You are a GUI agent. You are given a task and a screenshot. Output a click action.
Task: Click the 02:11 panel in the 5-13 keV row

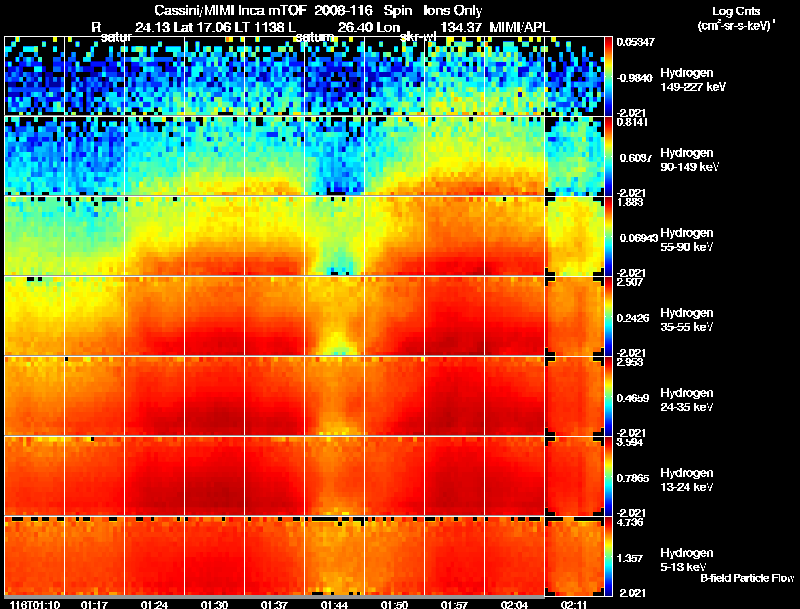[574, 556]
